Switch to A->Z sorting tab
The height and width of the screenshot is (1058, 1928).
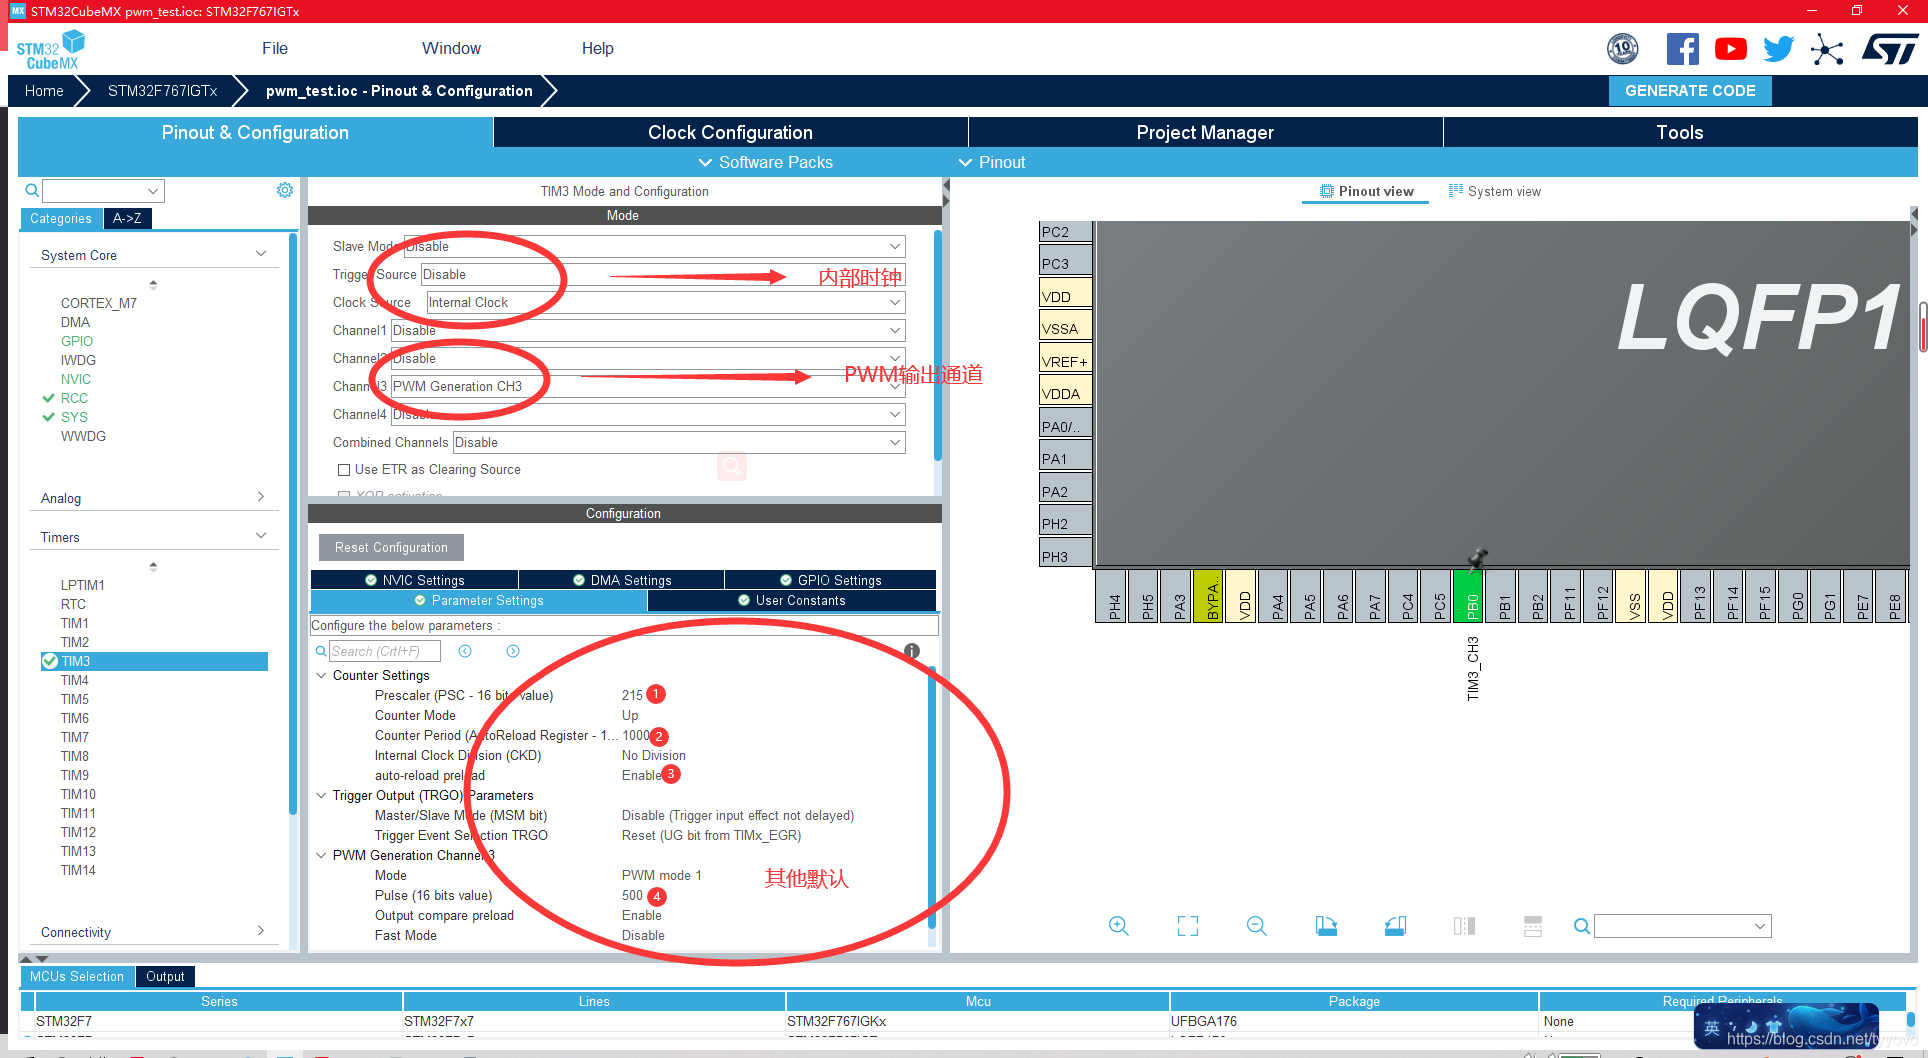(x=127, y=218)
